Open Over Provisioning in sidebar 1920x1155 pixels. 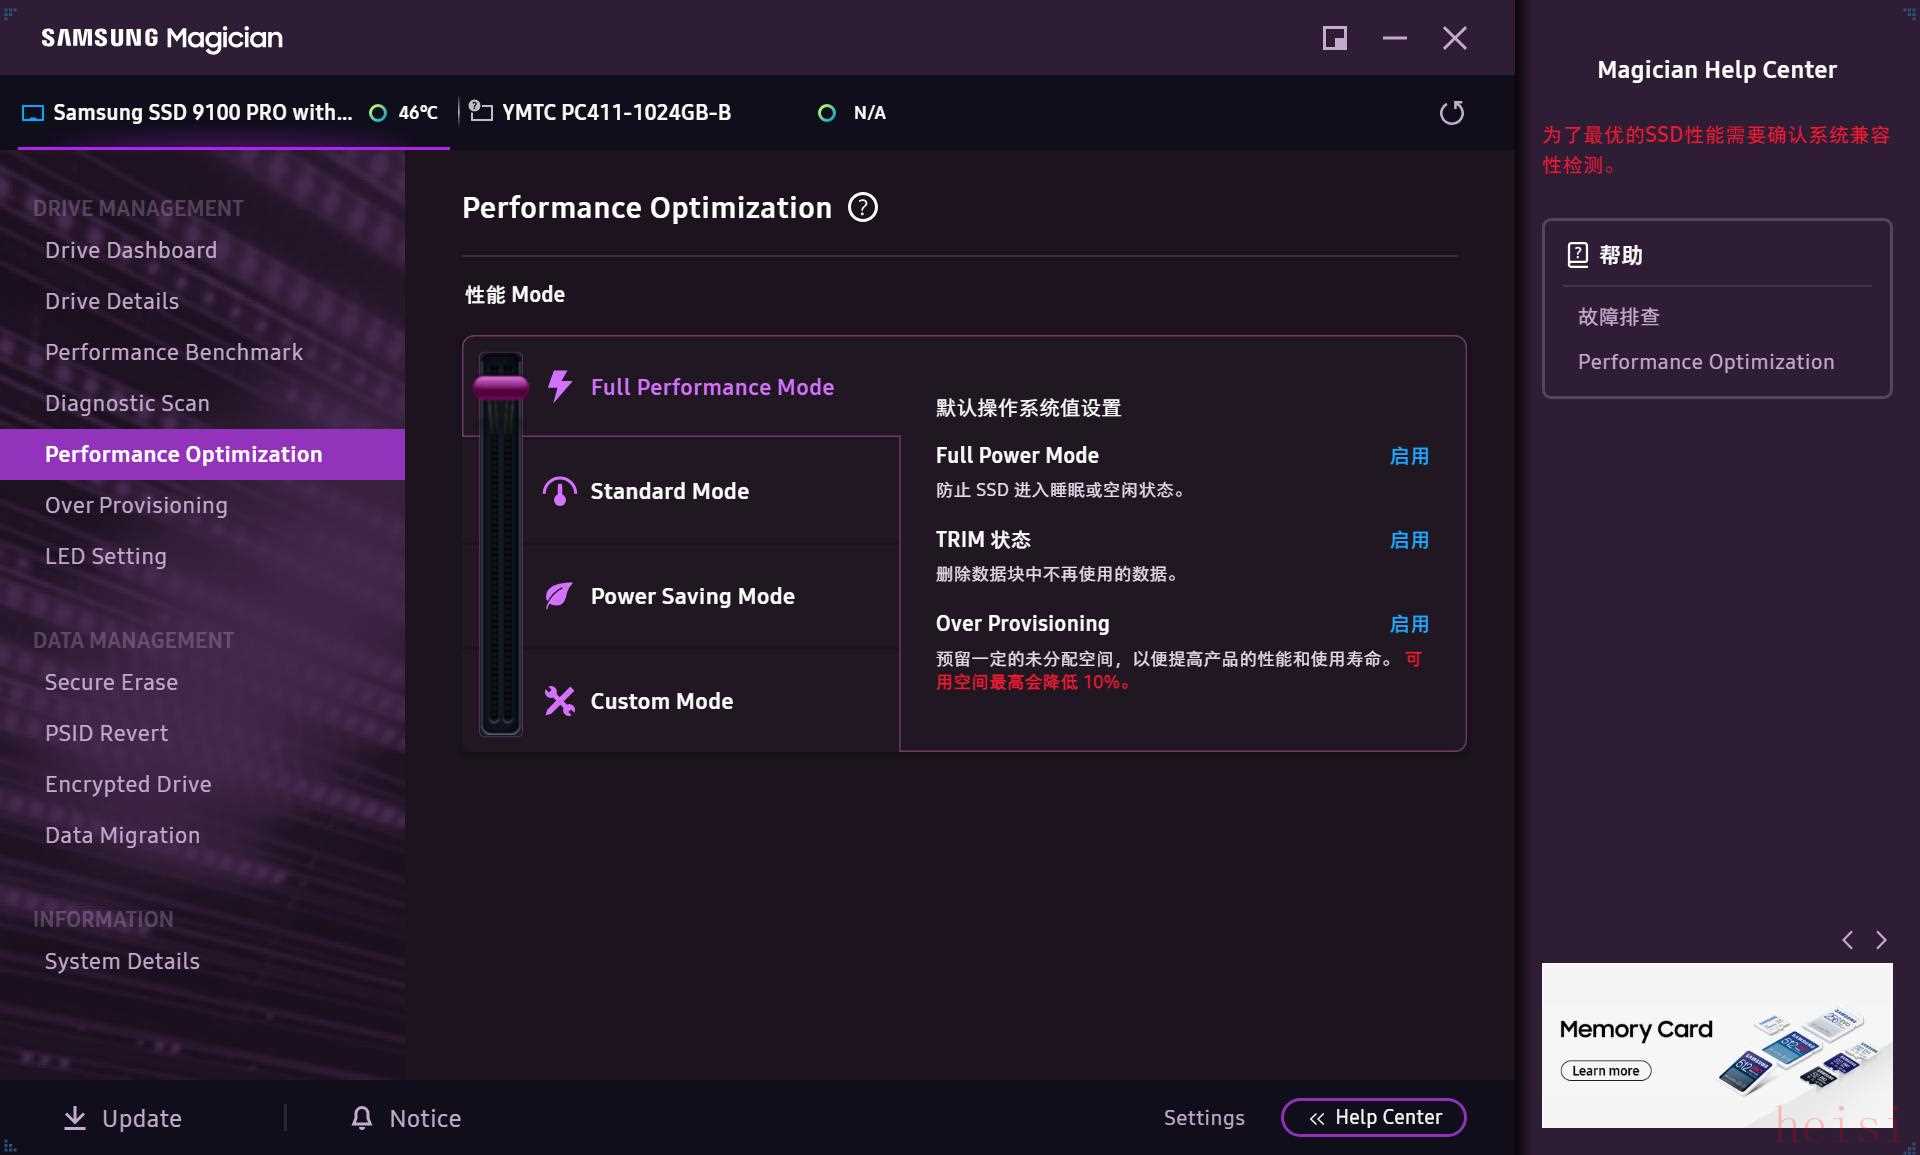click(136, 505)
